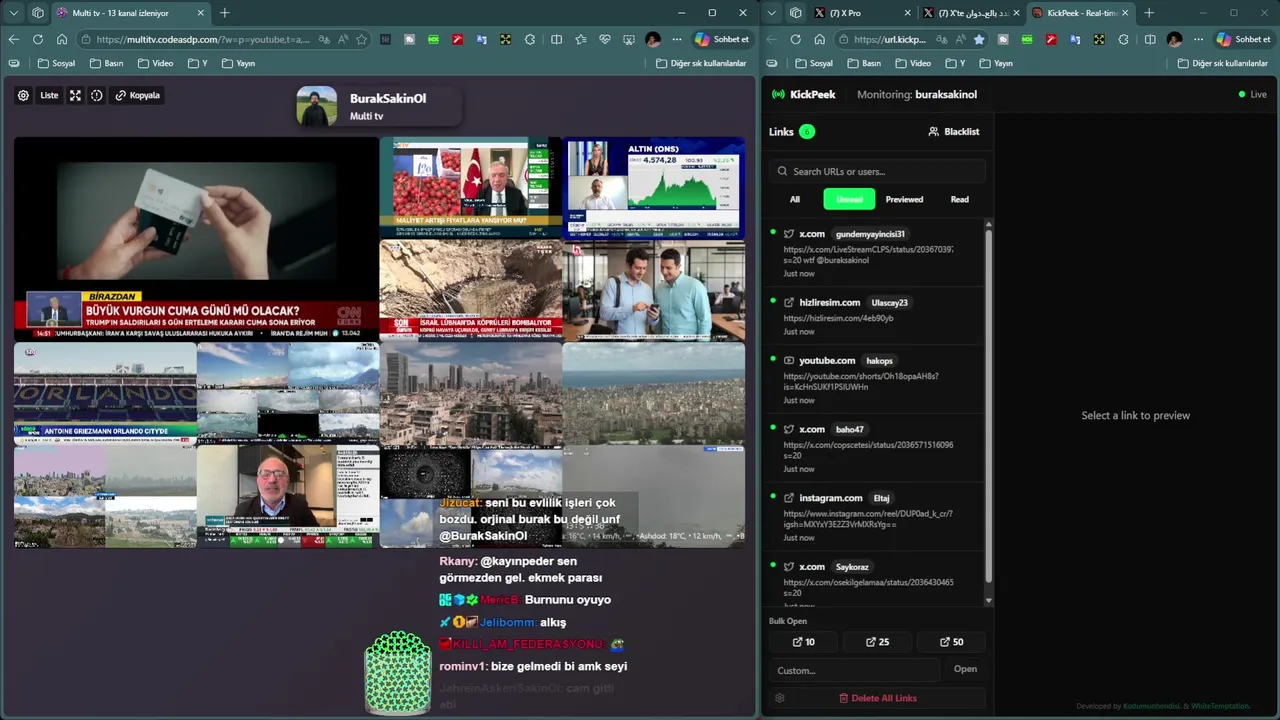The width and height of the screenshot is (1280, 720).
Task: Bulk open 50 links
Action: point(952,642)
